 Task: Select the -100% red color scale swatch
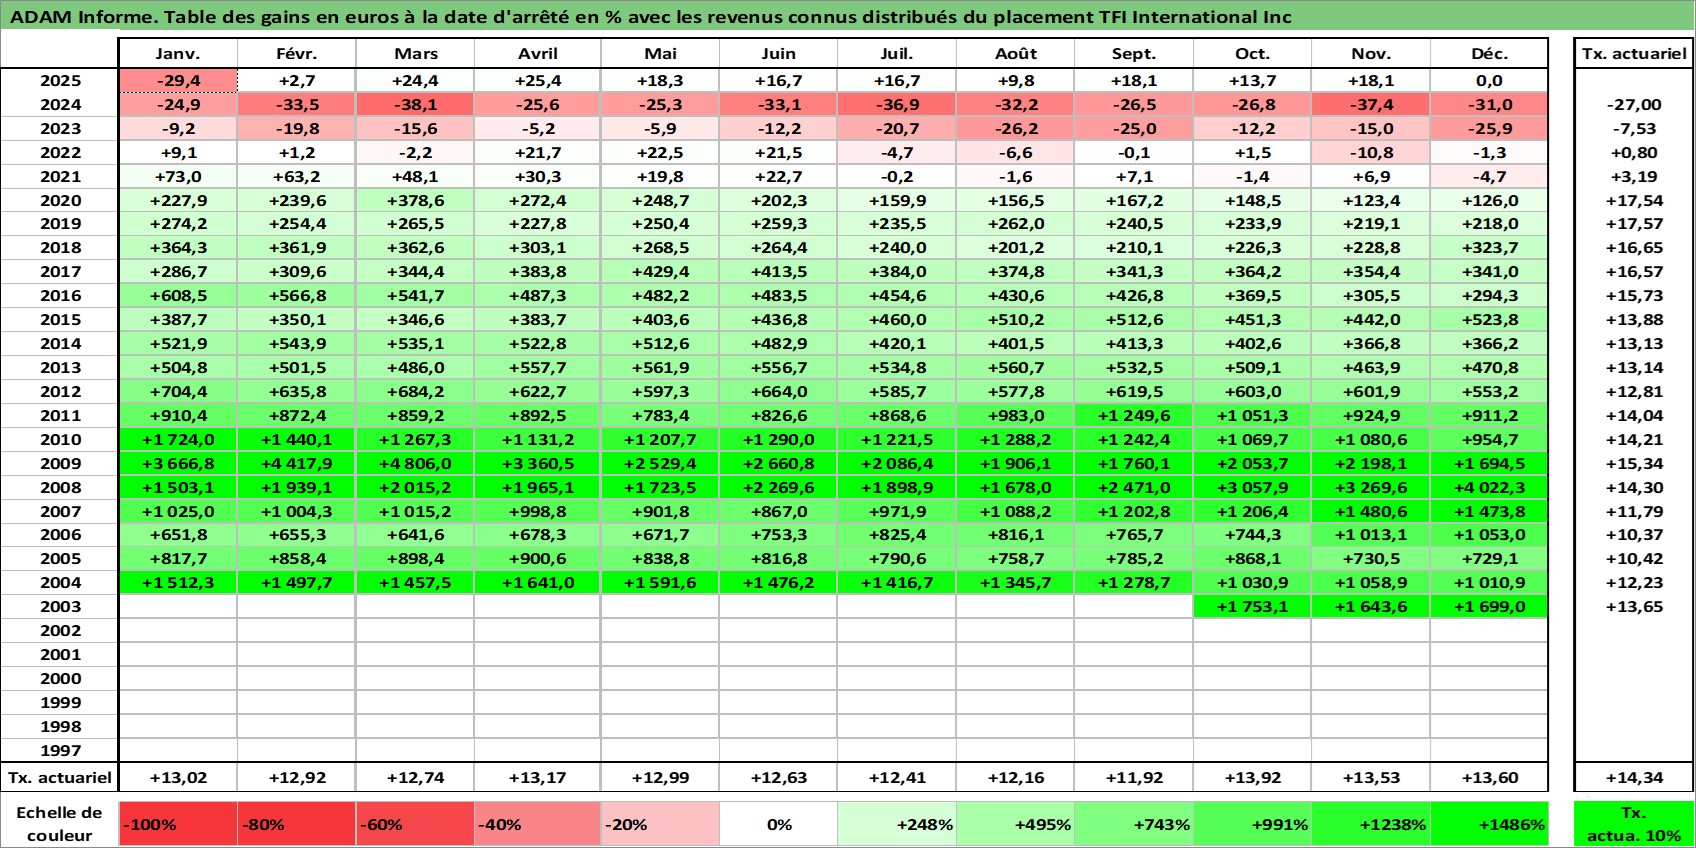(178, 824)
